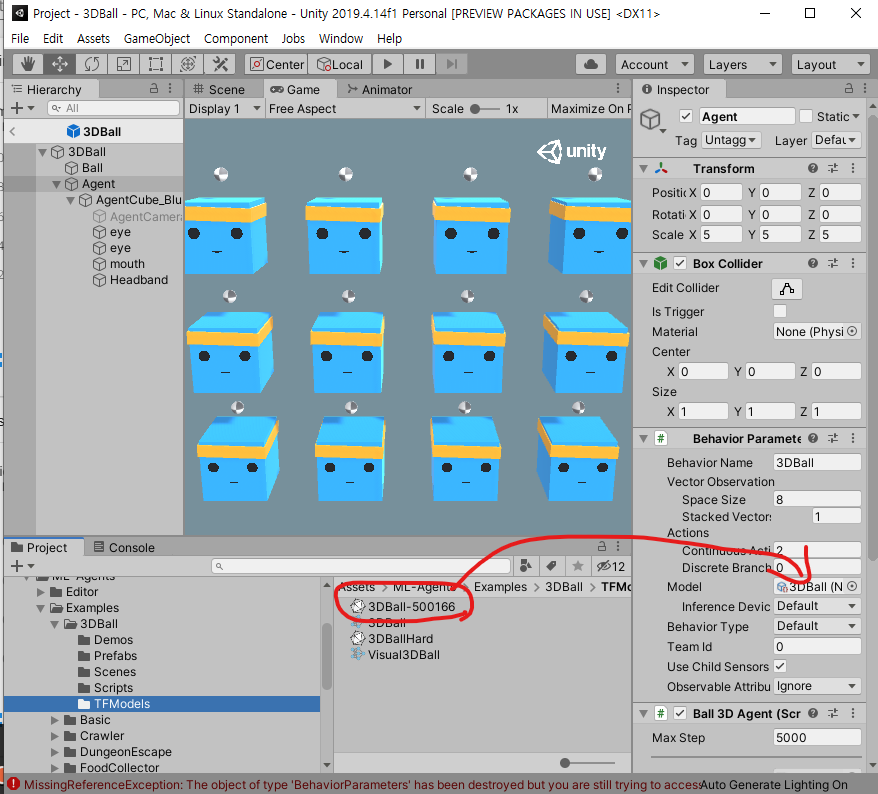Open Transform component help icon
Image resolution: width=878 pixels, height=794 pixels.
[813, 169]
